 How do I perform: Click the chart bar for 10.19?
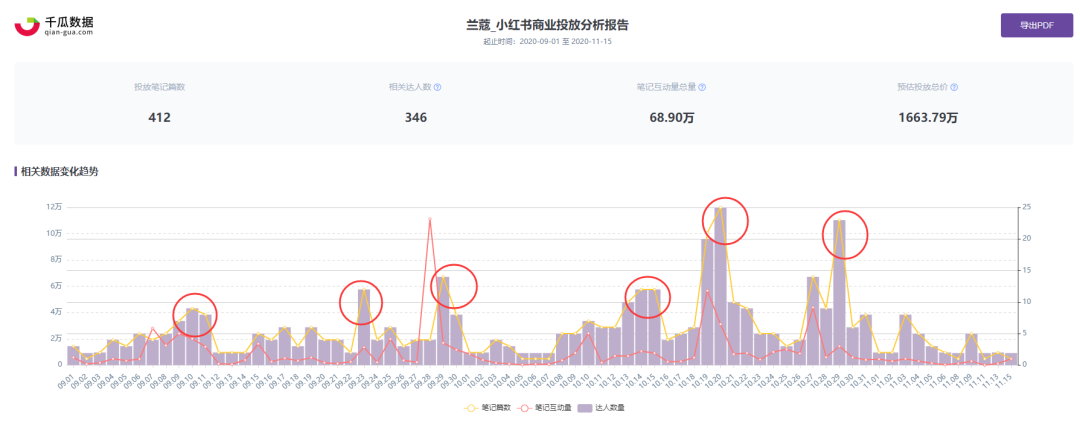point(707,301)
